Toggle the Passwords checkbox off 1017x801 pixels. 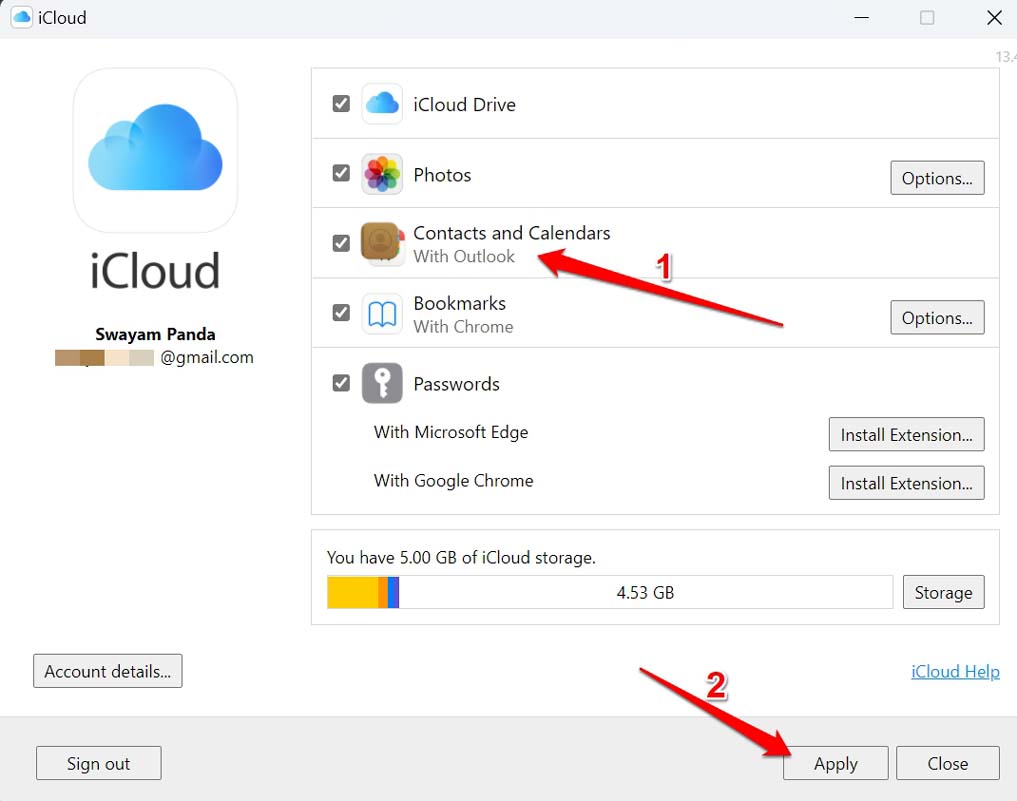tap(341, 383)
